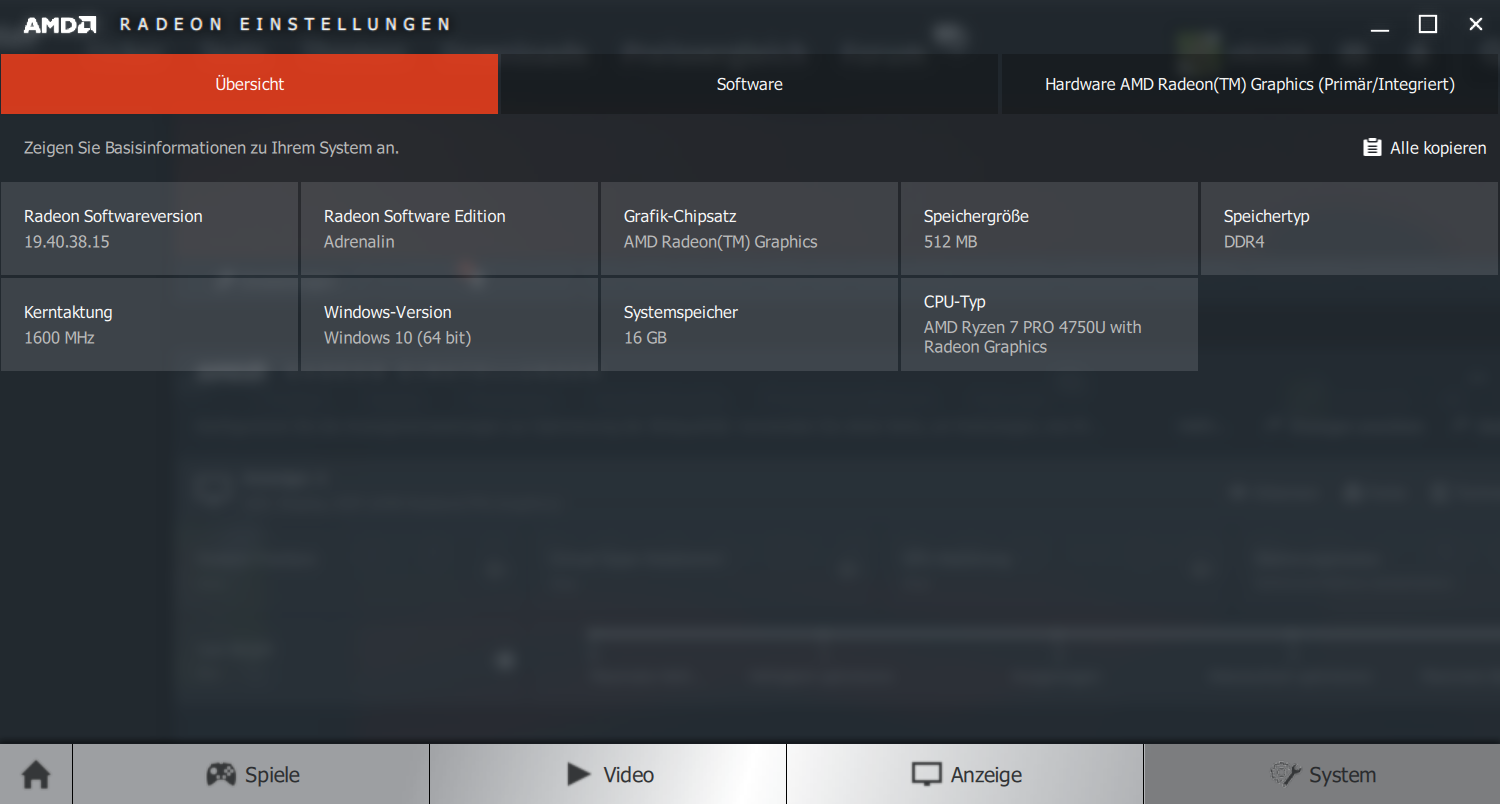Open the Spiele section
Viewport: 1500px width, 804px height.
251,774
